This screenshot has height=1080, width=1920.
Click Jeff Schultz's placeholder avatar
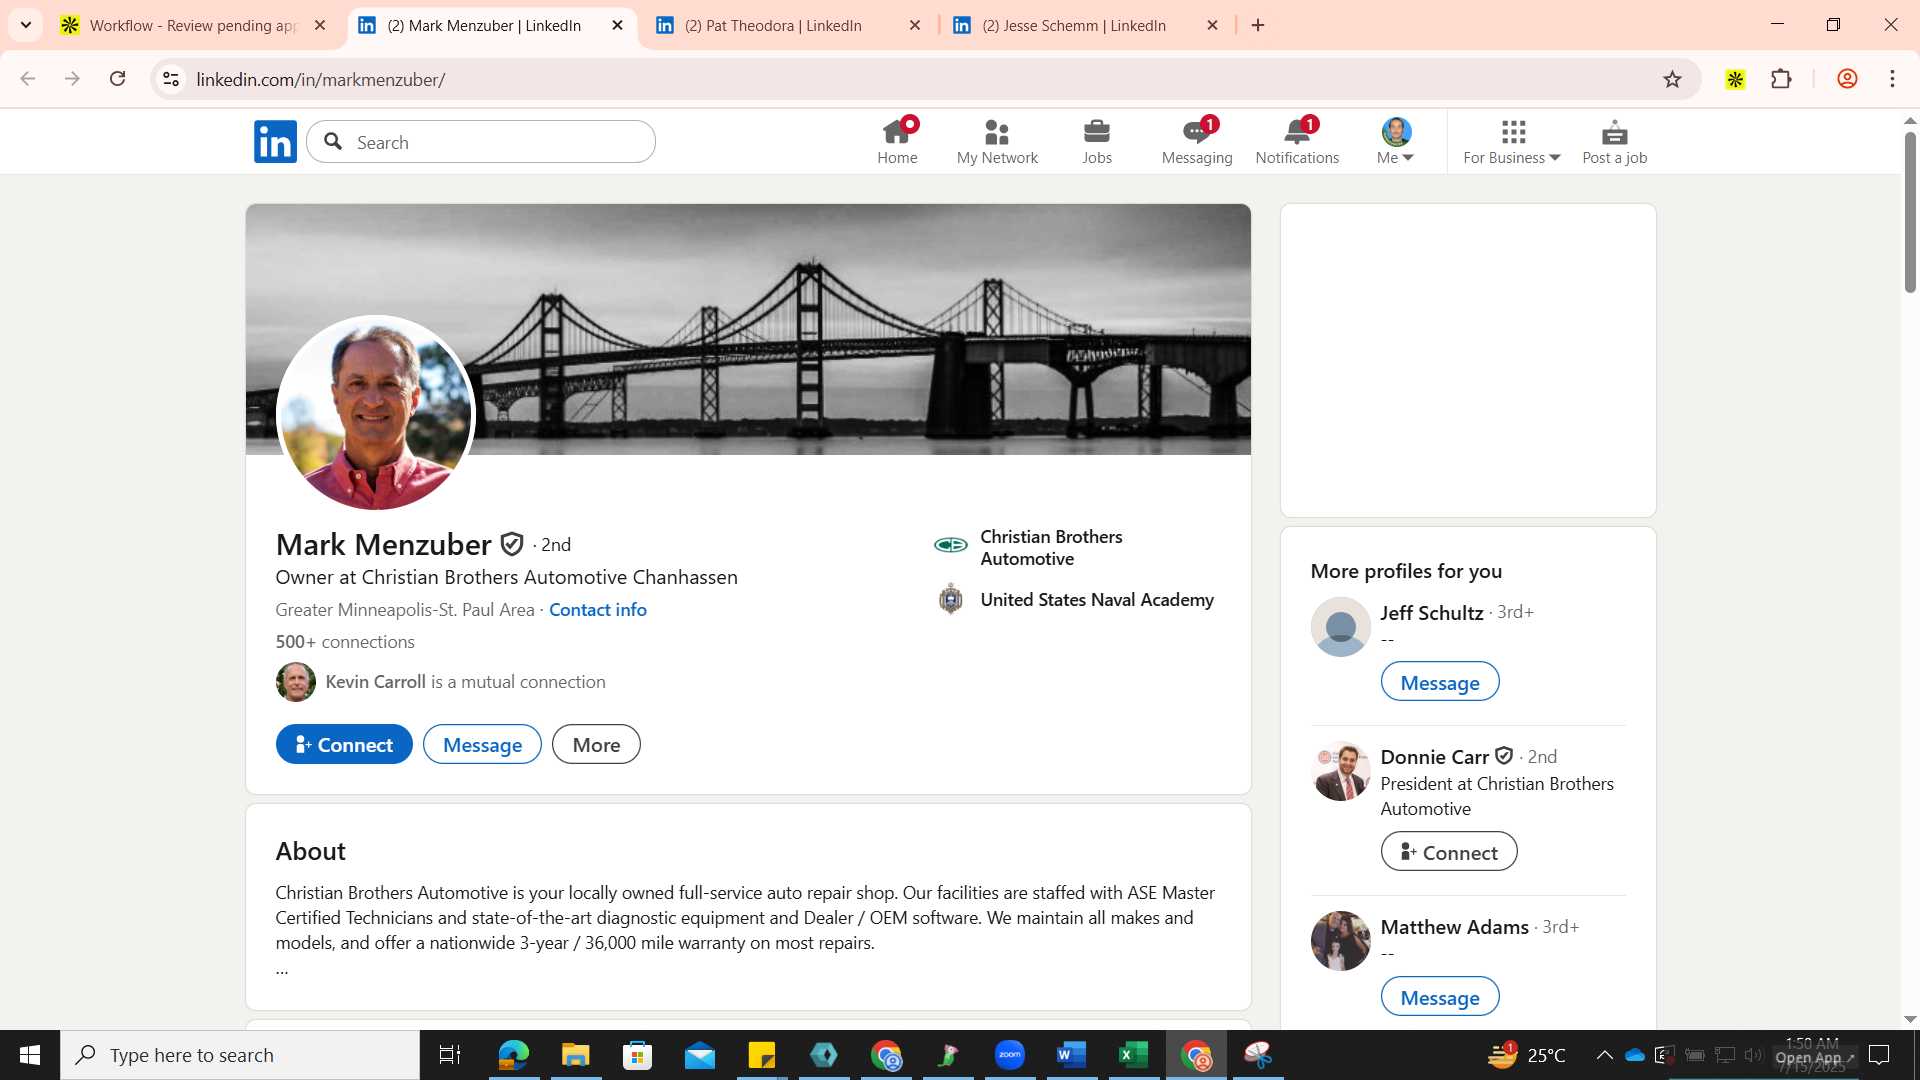[1340, 627]
